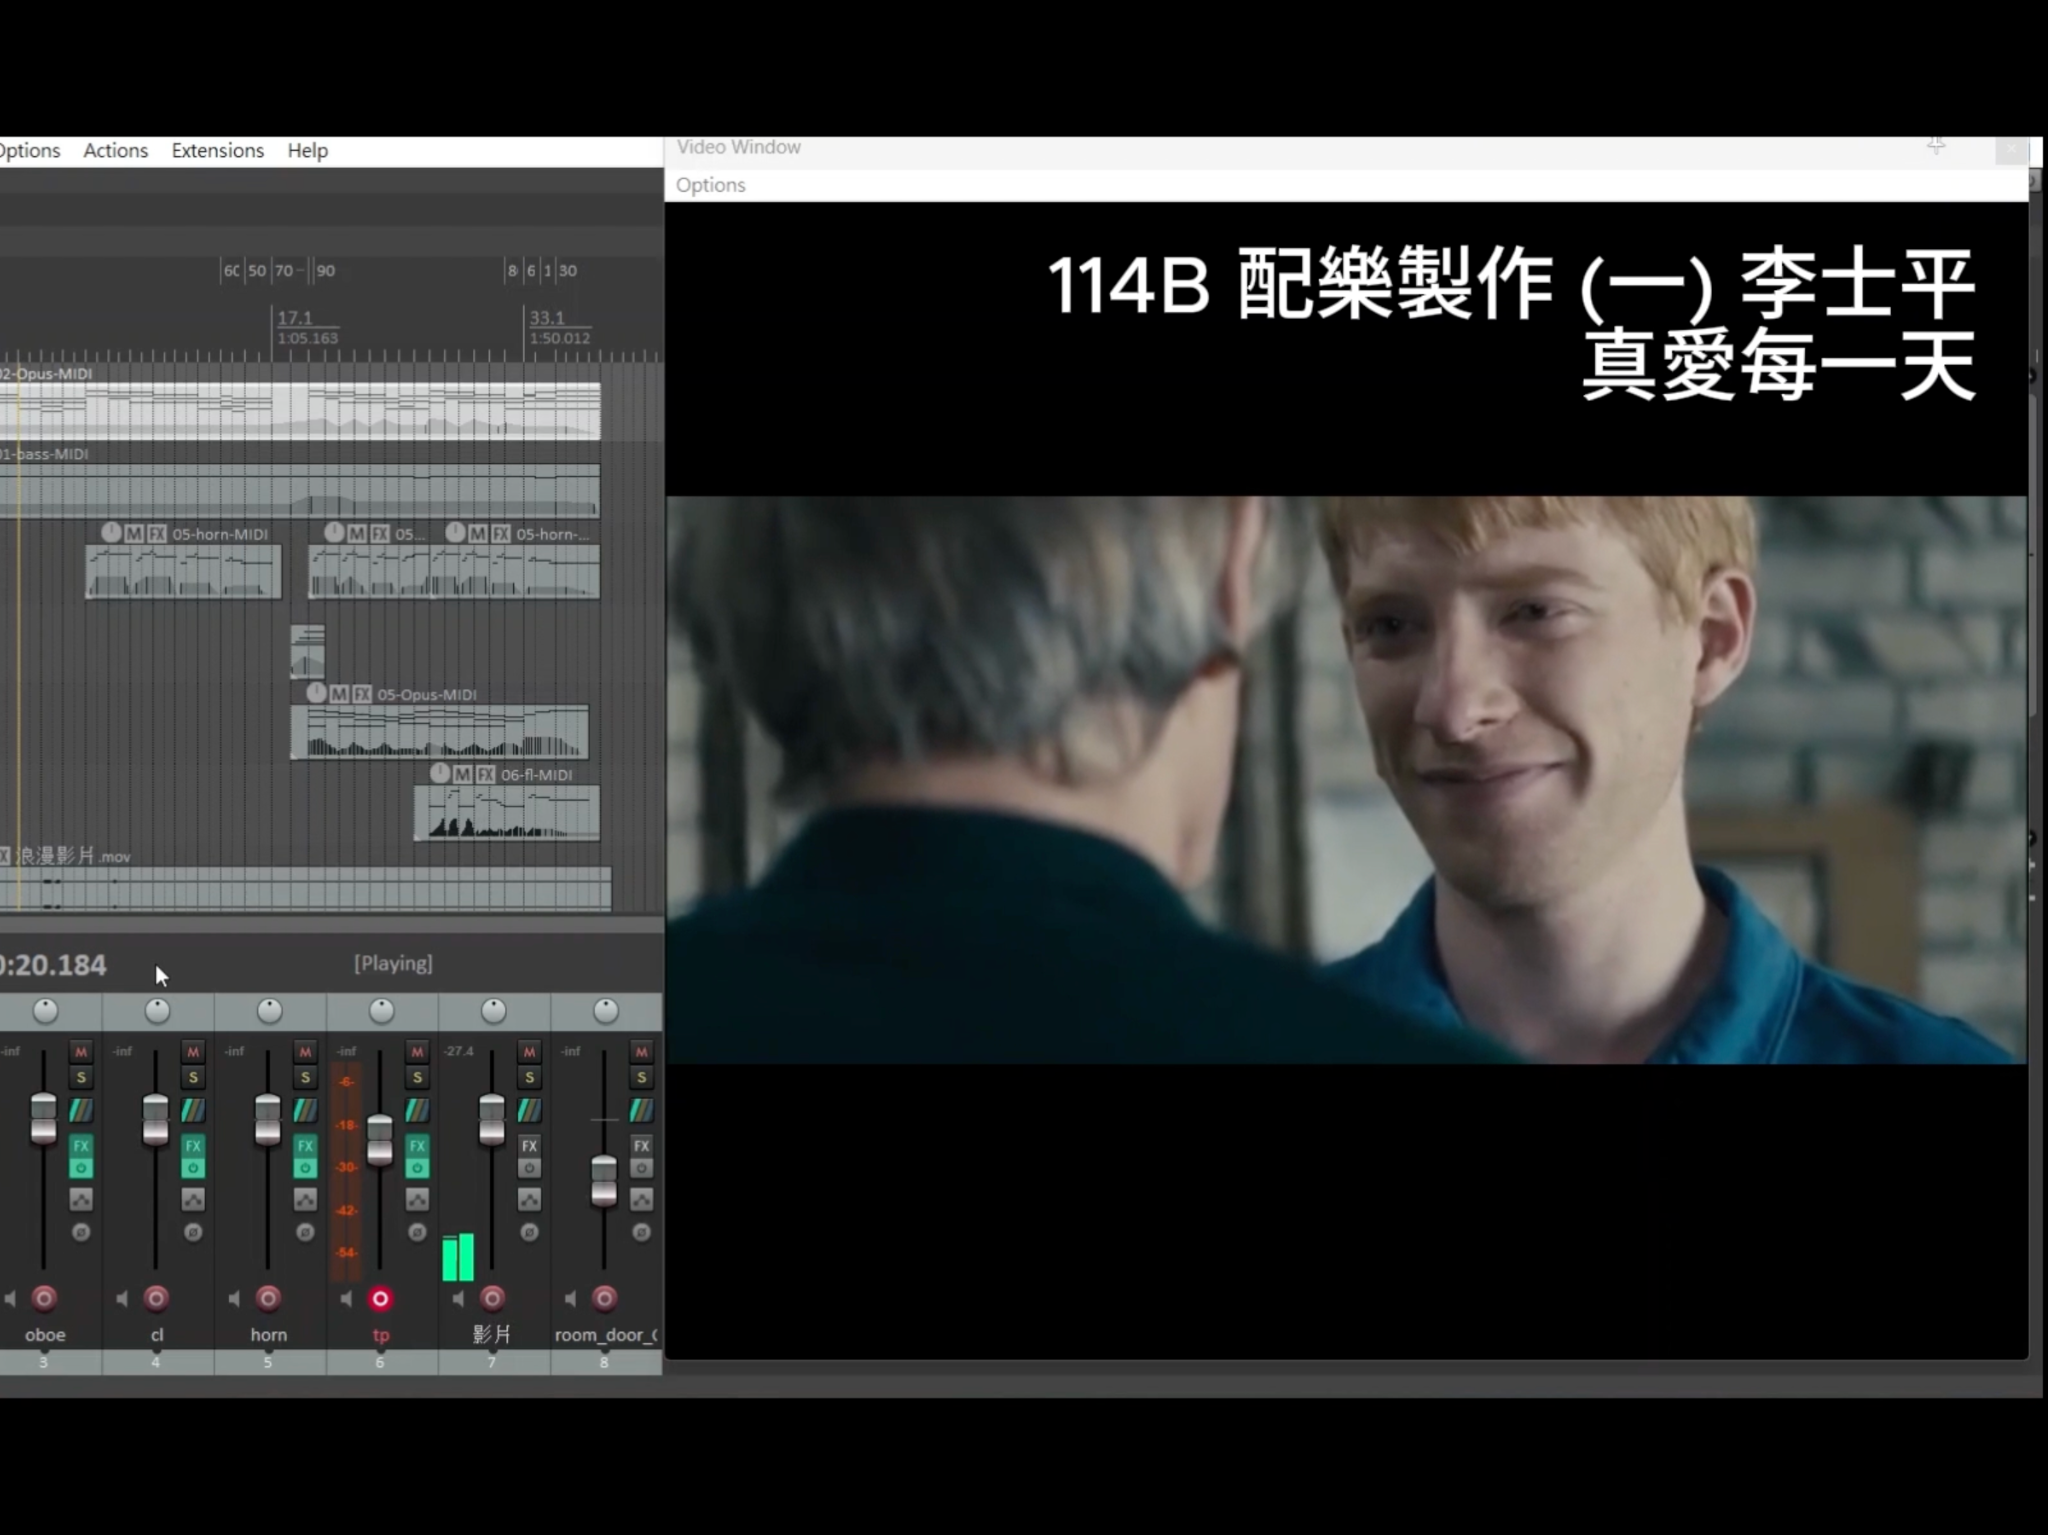
Task: Click the horn track name label
Action: pos(268,1335)
